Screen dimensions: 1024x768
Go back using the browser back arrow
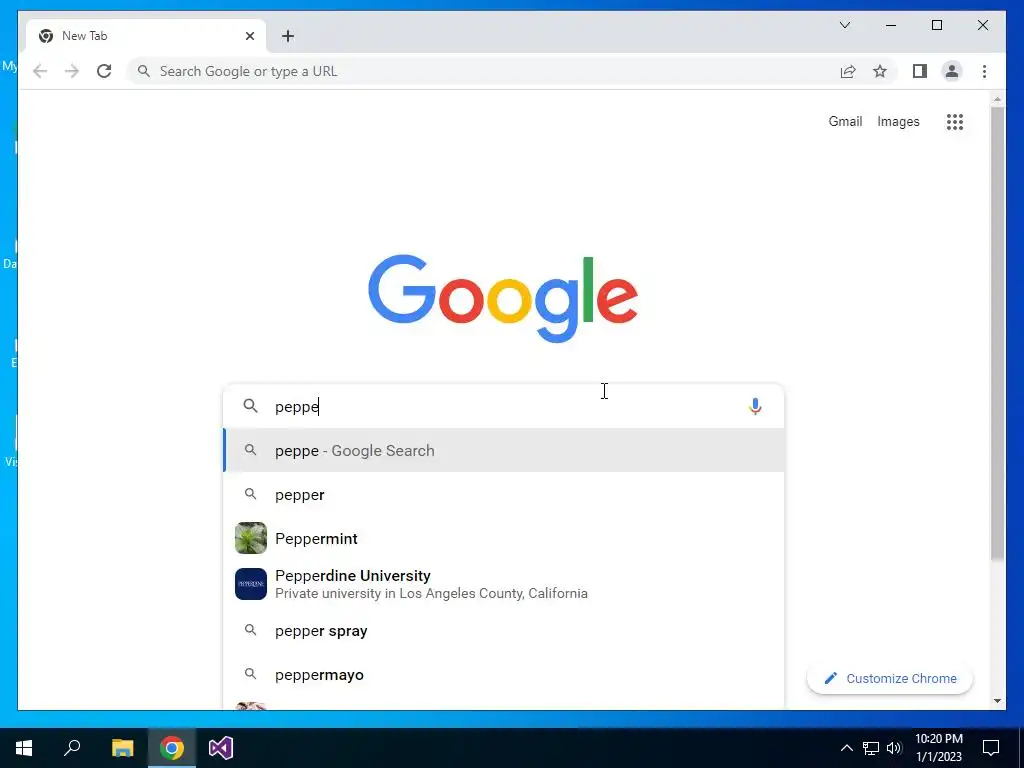point(40,71)
